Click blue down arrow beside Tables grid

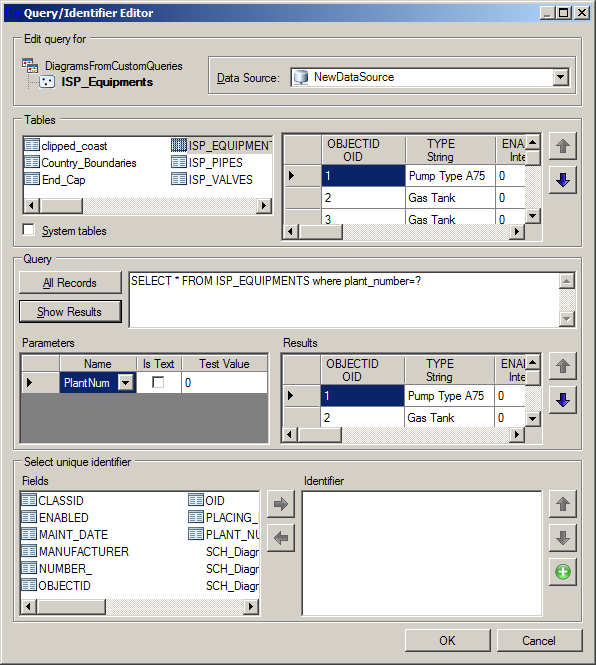click(562, 180)
